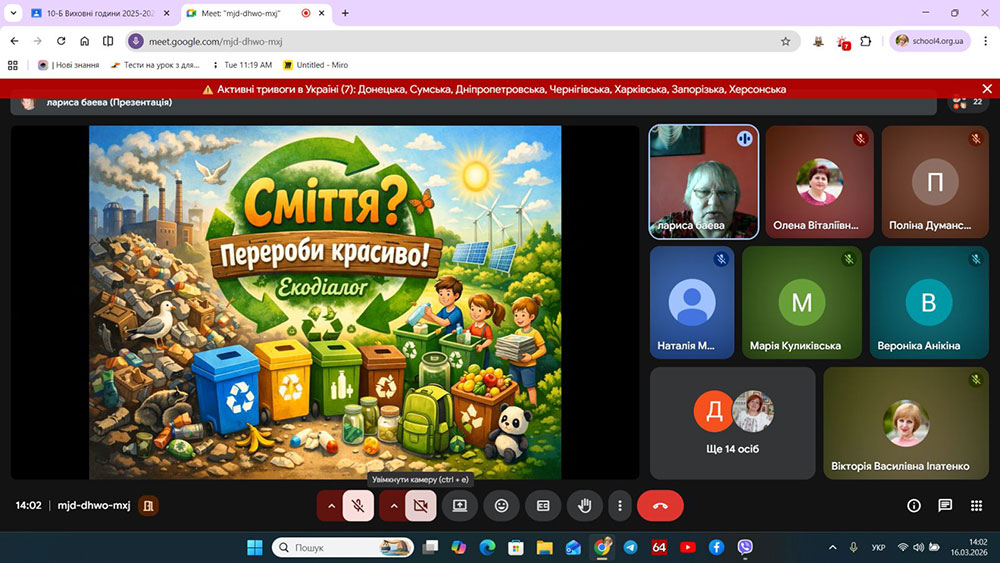Open the Нові знання bookmark
This screenshot has height=563, width=1000.
[68, 65]
